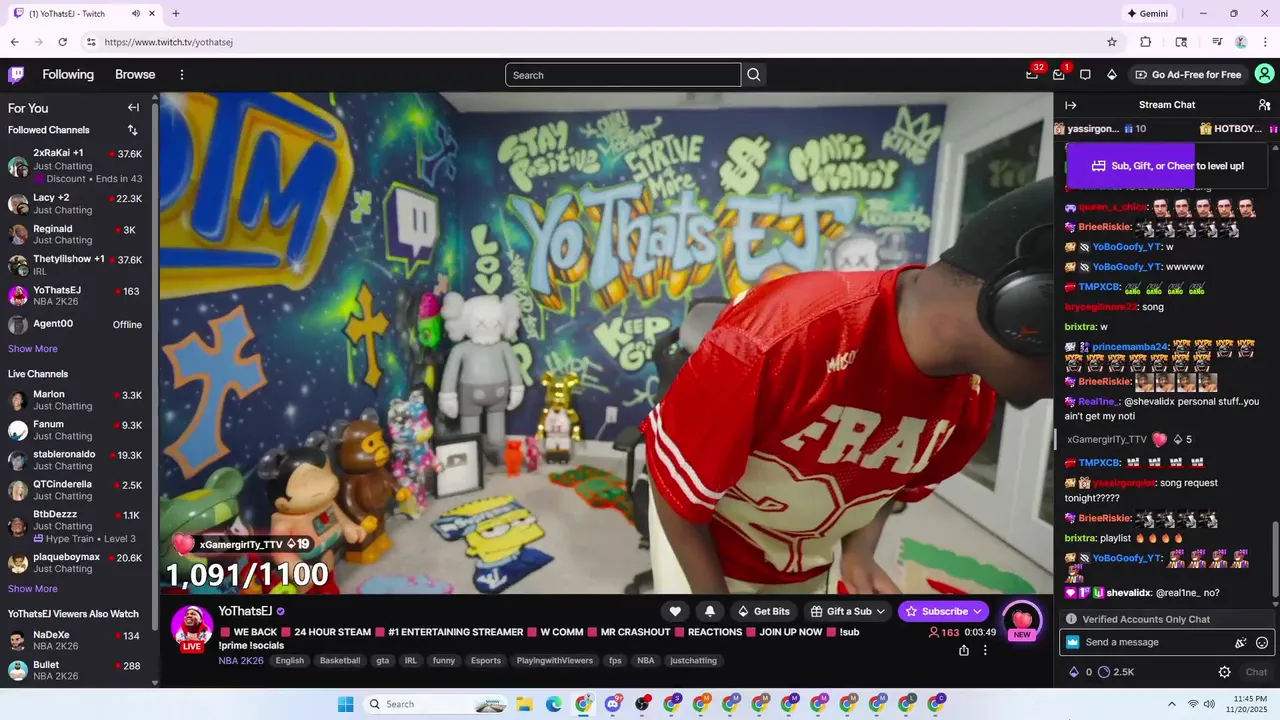Open the YoThatsEJ channel name link
This screenshot has height=720, width=1280.
point(245,611)
